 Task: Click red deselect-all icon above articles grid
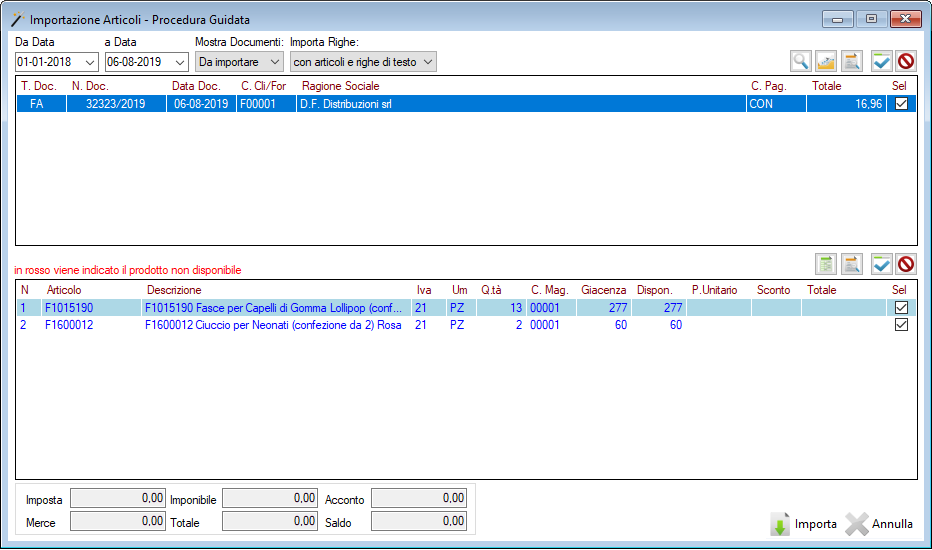(906, 264)
